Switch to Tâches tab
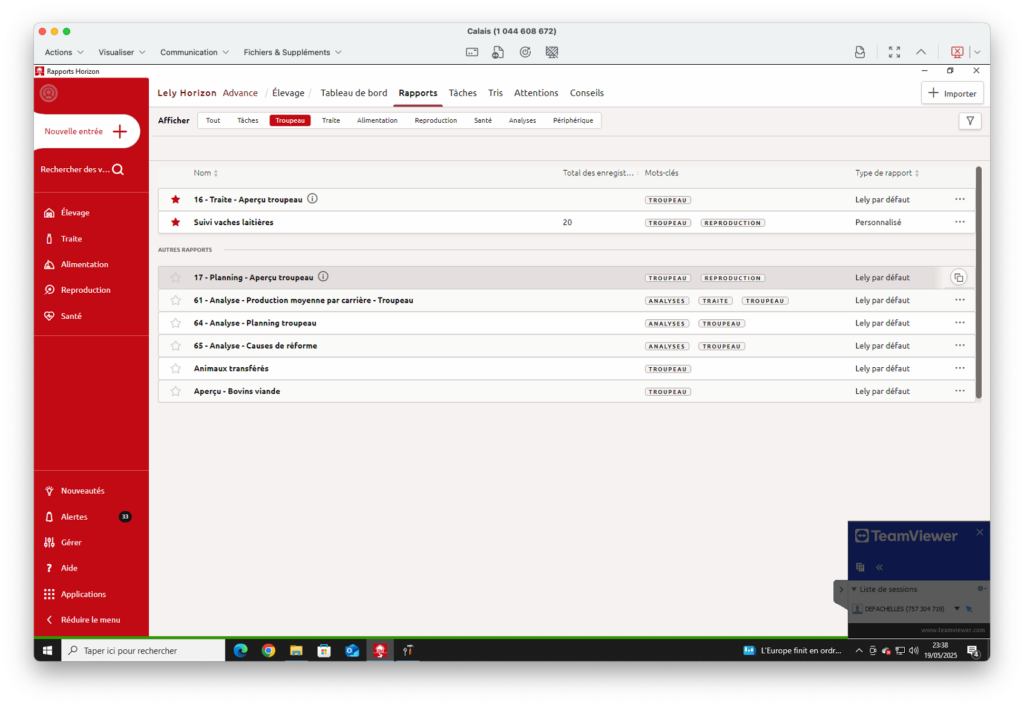 tap(462, 93)
